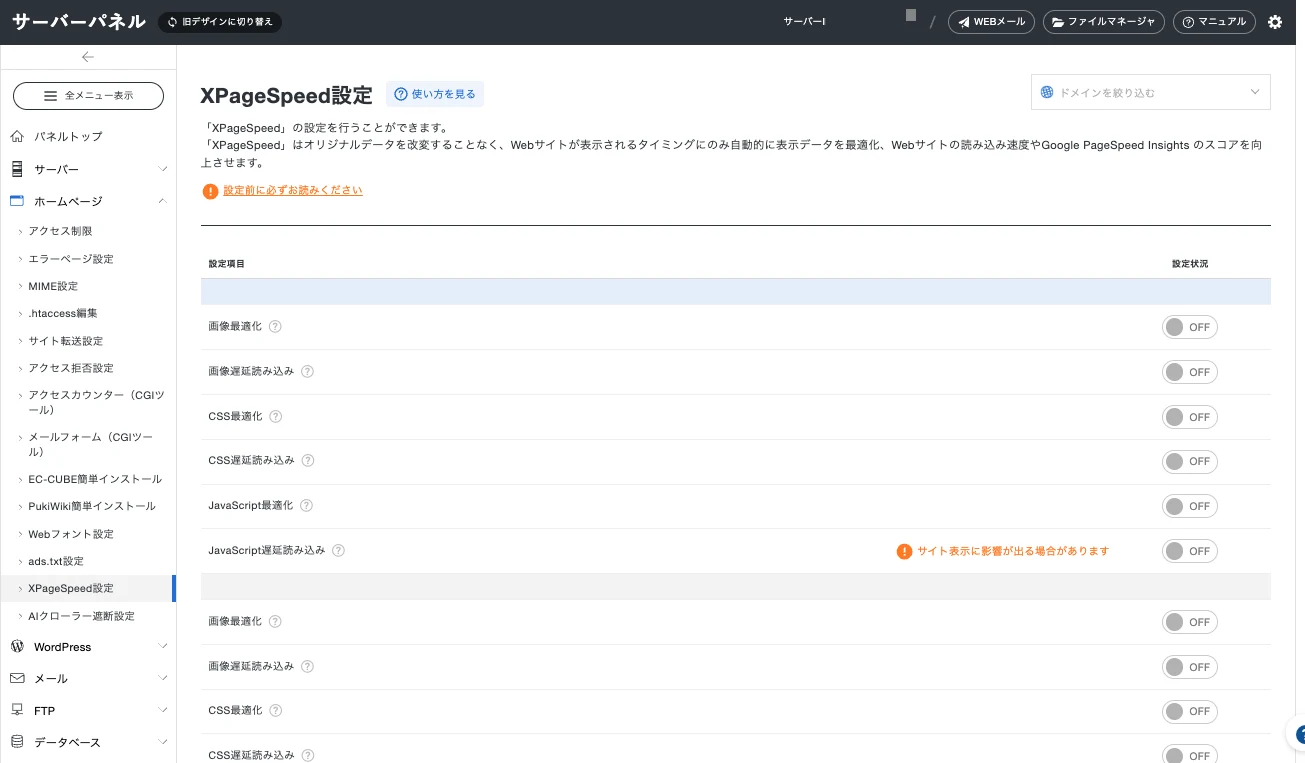1305x763 pixels.
Task: Click help icon for CSS最適化 under blue header
Action: tap(275, 417)
